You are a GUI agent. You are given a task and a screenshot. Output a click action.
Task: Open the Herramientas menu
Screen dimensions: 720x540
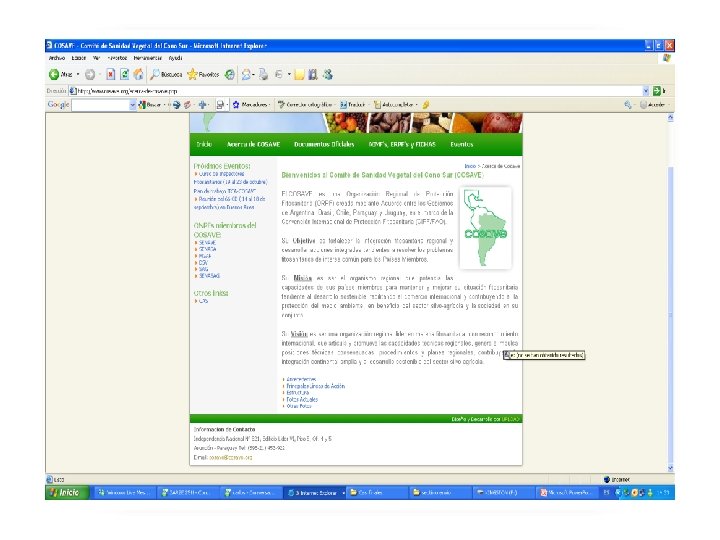coord(148,58)
